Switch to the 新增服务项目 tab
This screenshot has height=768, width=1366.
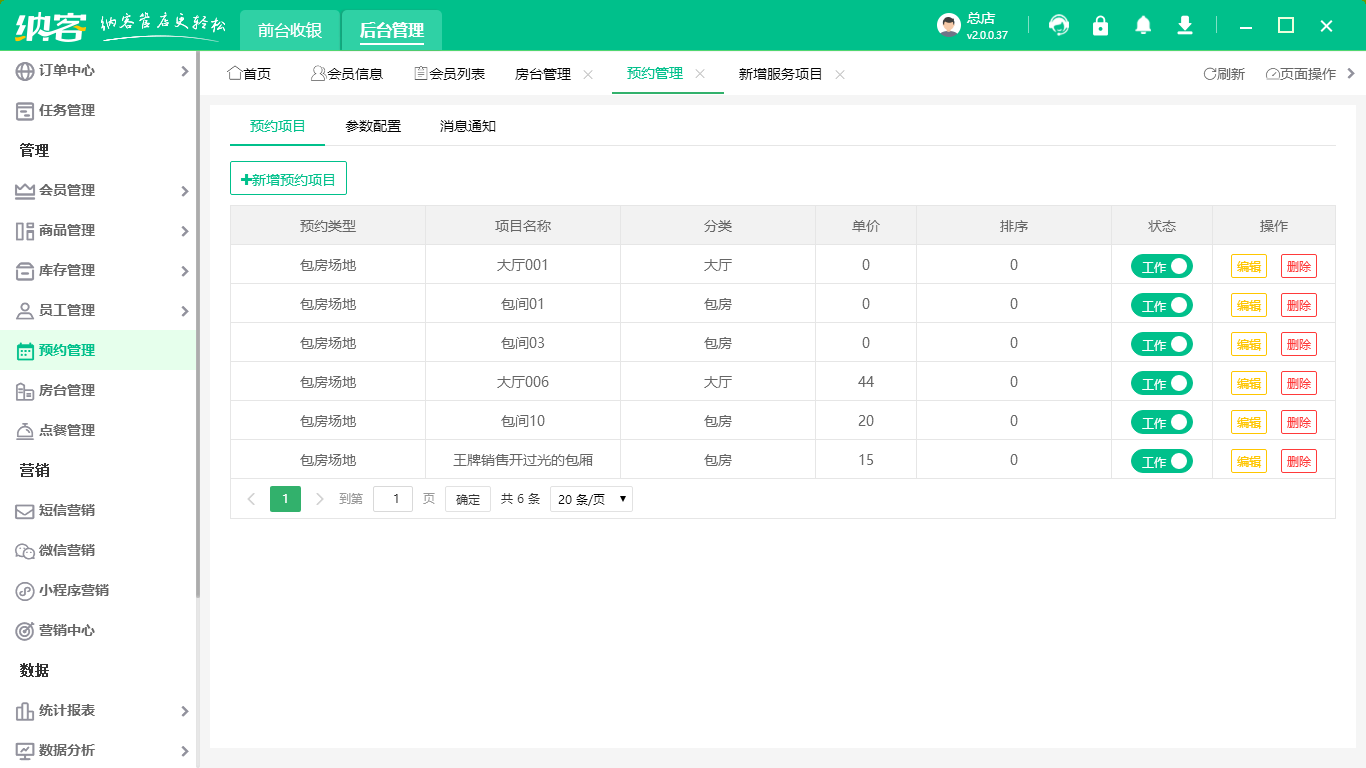pyautogui.click(x=781, y=74)
